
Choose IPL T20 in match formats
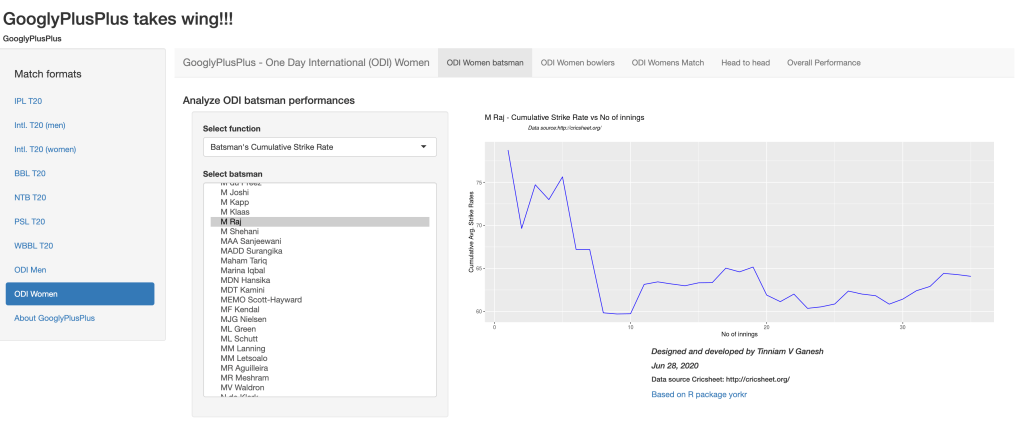(28, 101)
